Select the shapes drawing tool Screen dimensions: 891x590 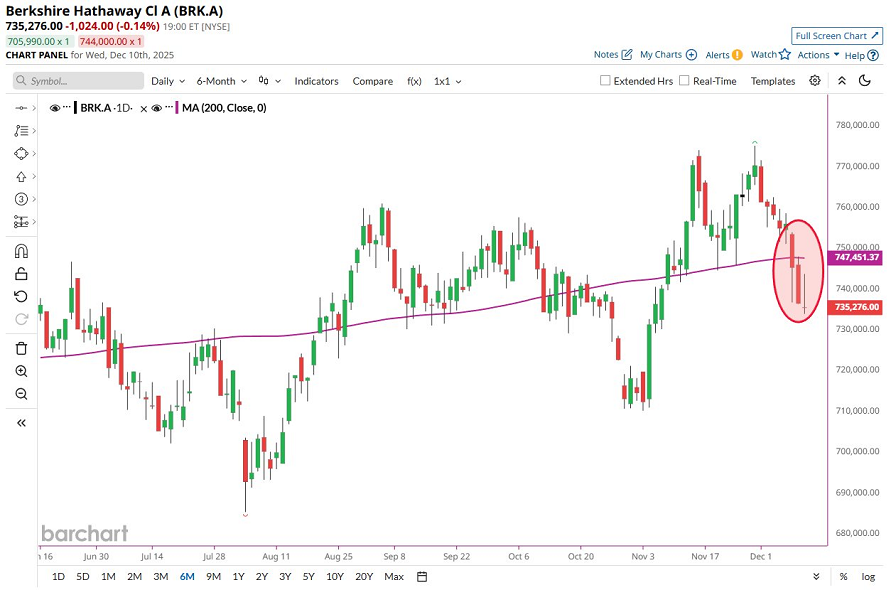click(x=21, y=153)
